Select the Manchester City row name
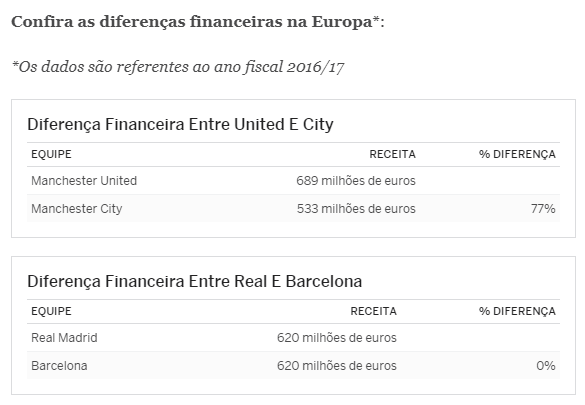This screenshot has width=585, height=405. (76, 208)
